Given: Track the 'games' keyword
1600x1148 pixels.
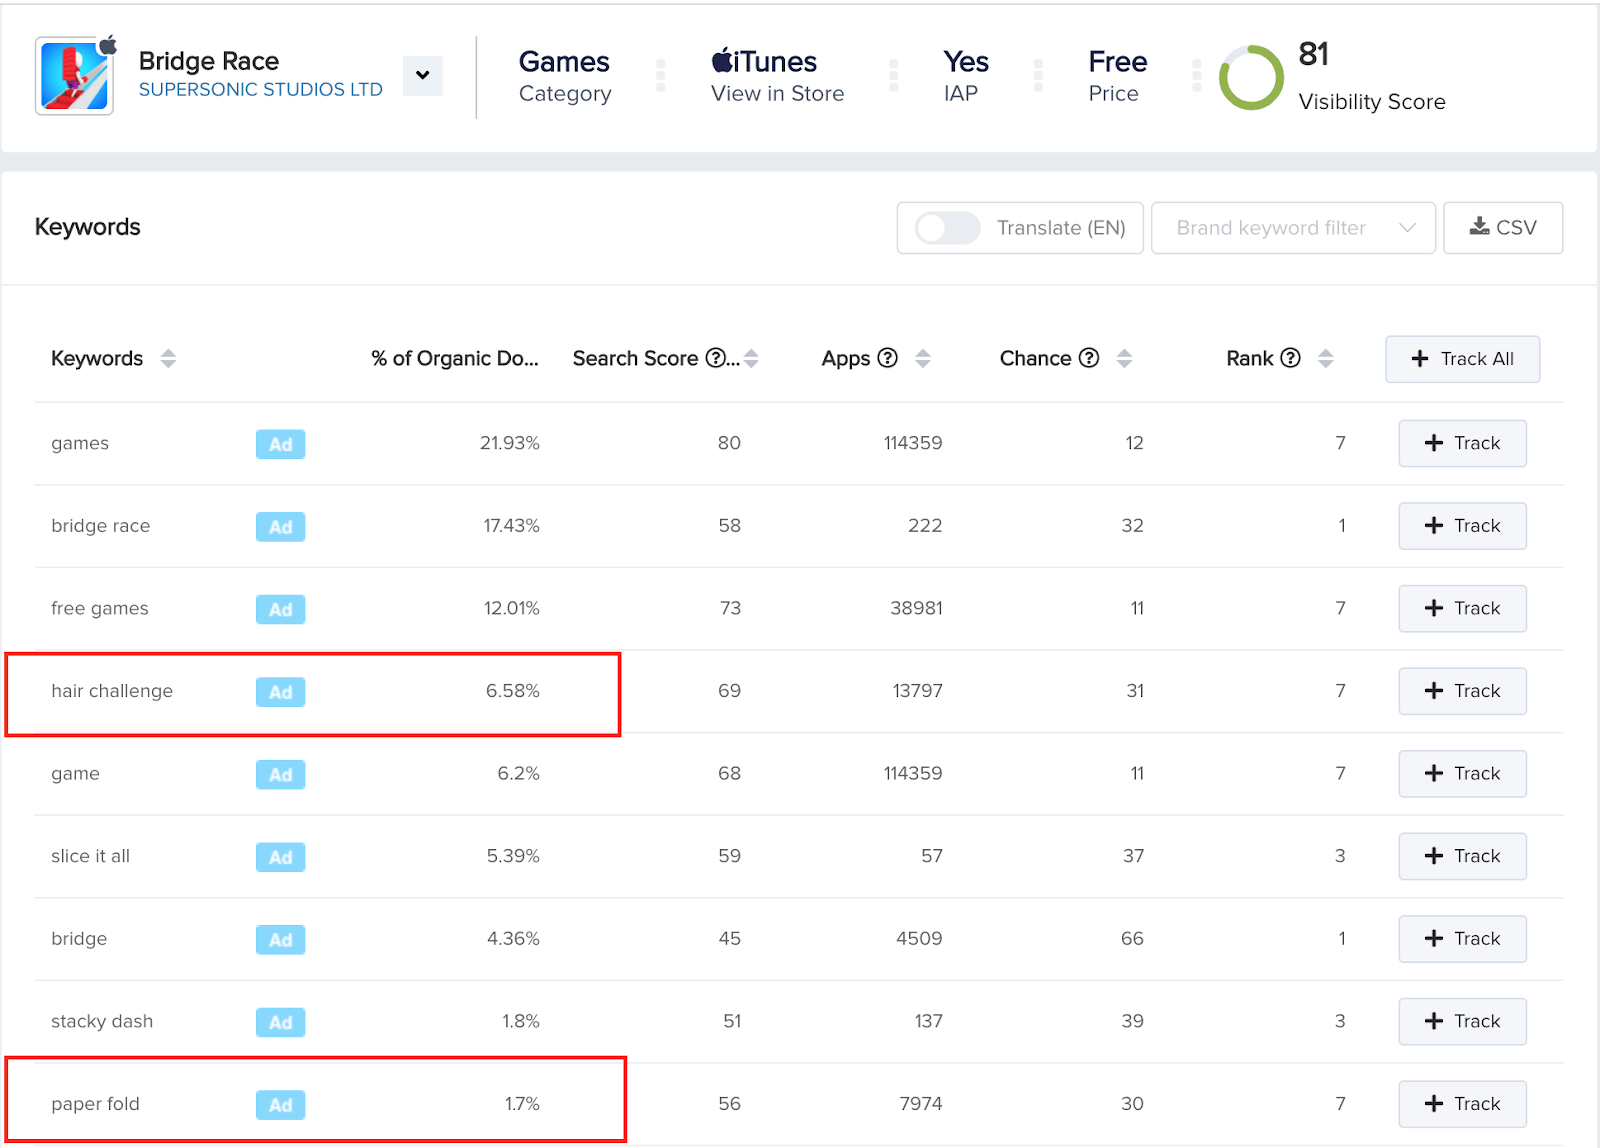Looking at the screenshot, I should coord(1462,443).
